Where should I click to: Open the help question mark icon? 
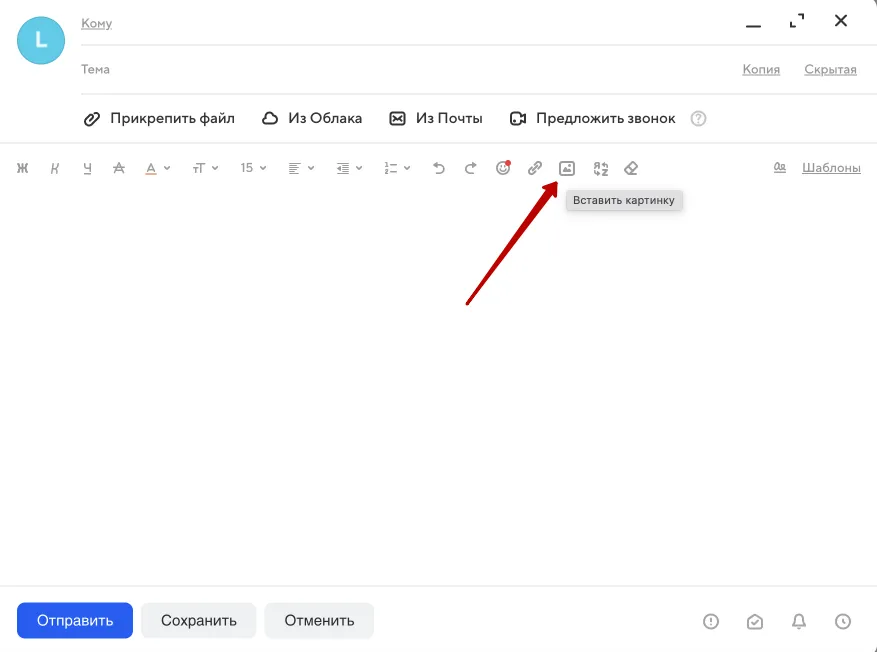coord(698,119)
